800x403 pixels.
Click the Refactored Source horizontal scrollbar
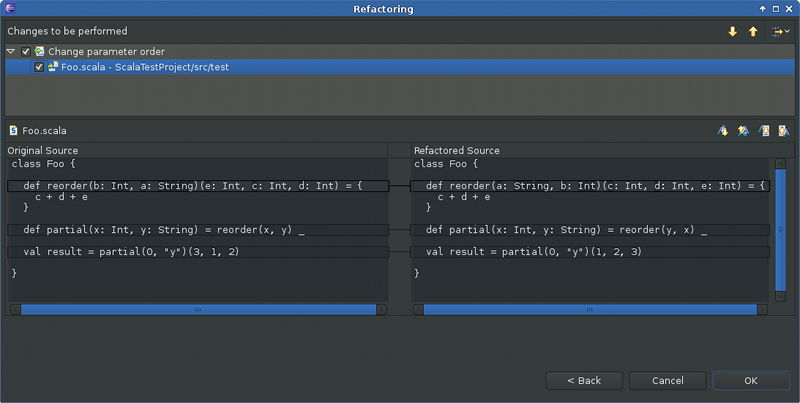596,310
